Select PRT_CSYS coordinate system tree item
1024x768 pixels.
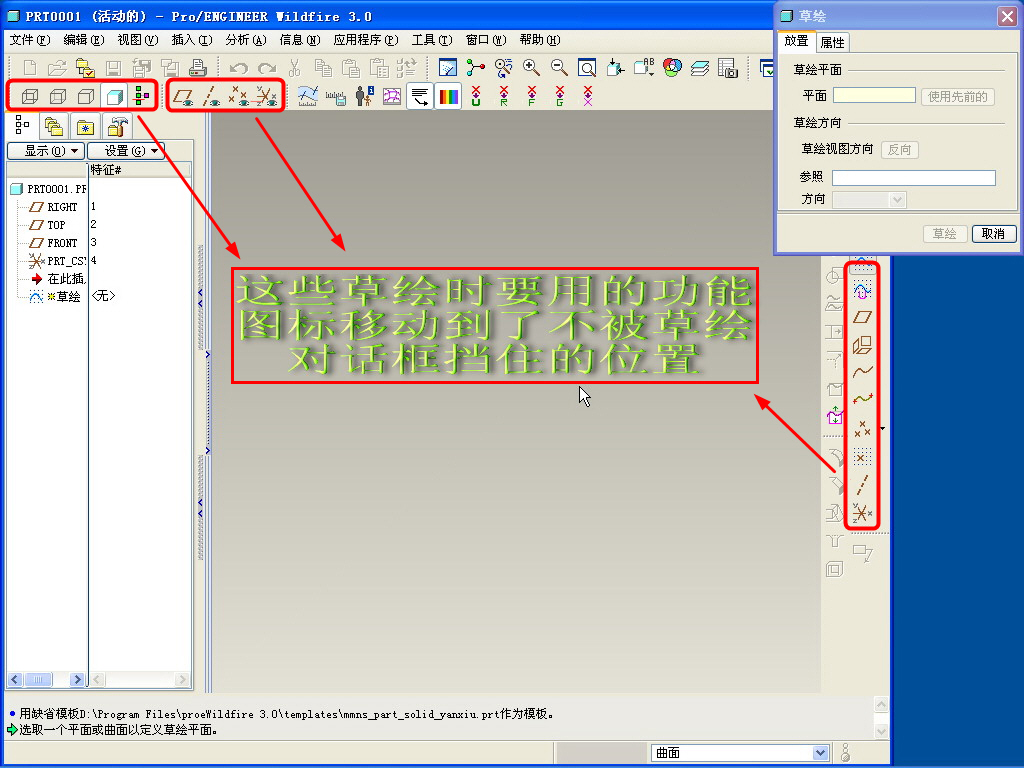pos(57,261)
